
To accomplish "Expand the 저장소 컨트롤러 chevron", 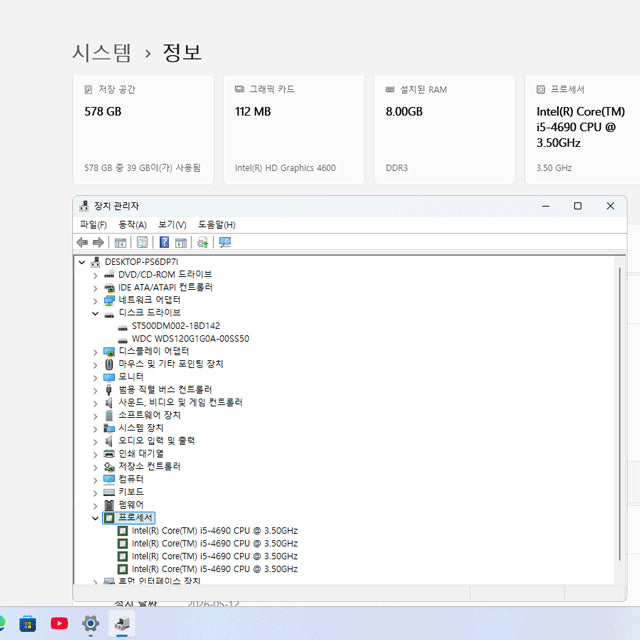I will click(x=95, y=467).
